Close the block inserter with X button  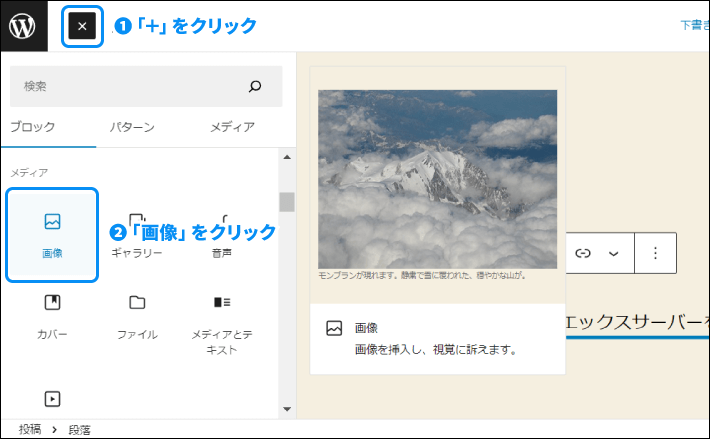click(82, 27)
